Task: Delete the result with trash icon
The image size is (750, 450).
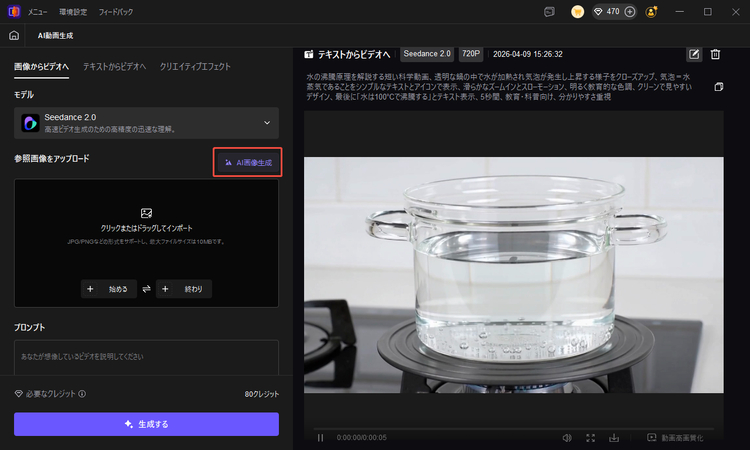Action: pyautogui.click(x=716, y=55)
